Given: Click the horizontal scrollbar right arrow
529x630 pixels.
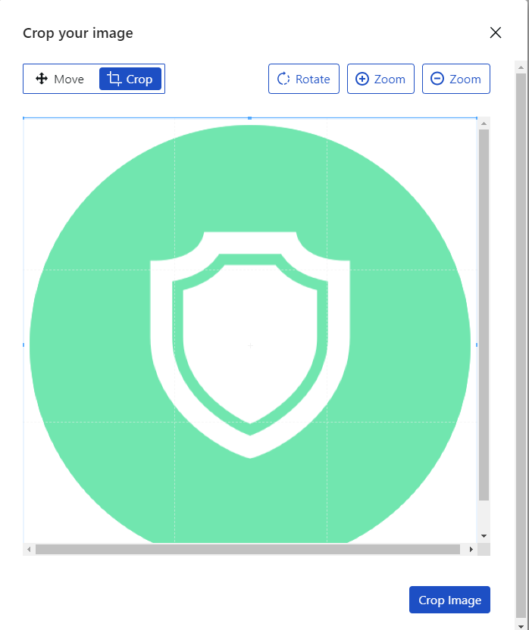Looking at the screenshot, I should [x=471, y=549].
